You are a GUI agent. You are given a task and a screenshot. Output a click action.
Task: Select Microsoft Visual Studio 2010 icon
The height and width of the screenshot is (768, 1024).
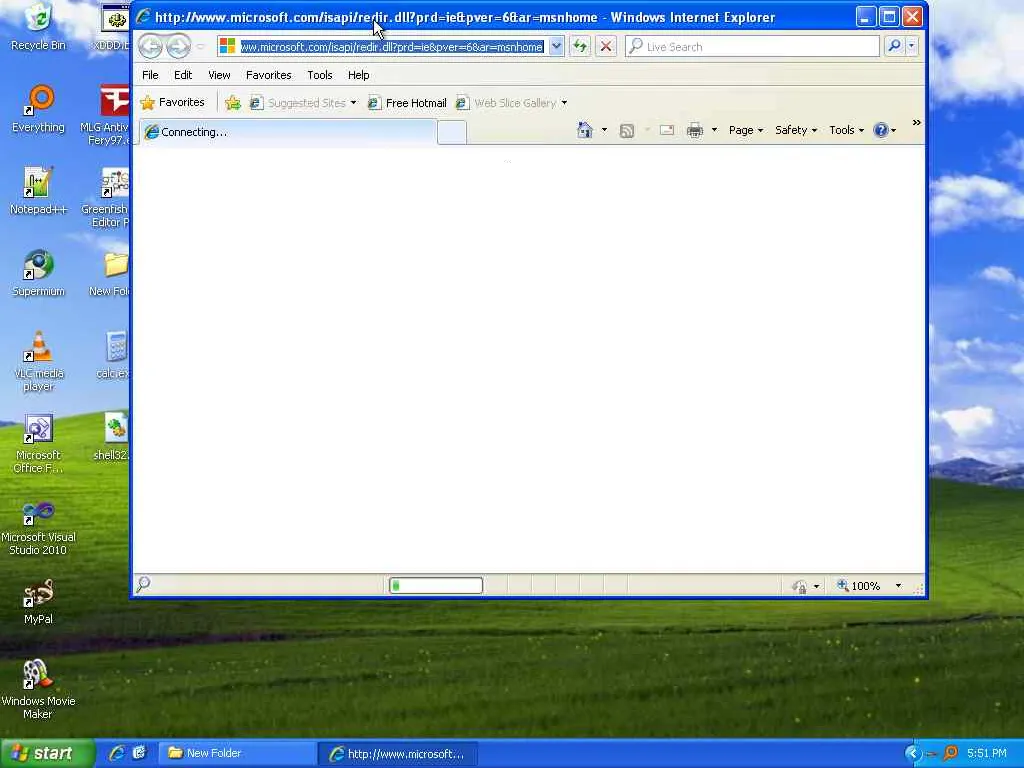[38, 528]
